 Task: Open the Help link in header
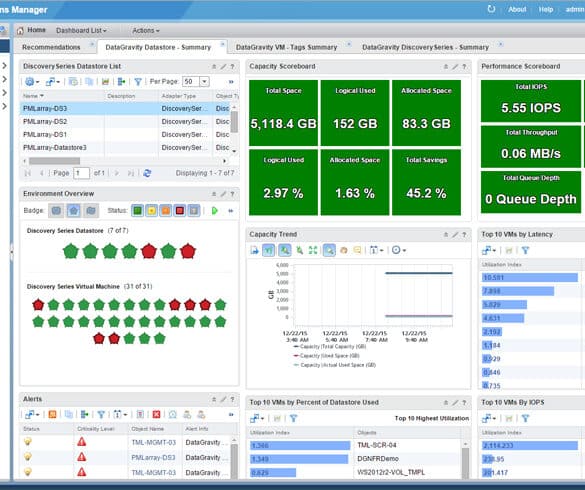[x=546, y=9]
